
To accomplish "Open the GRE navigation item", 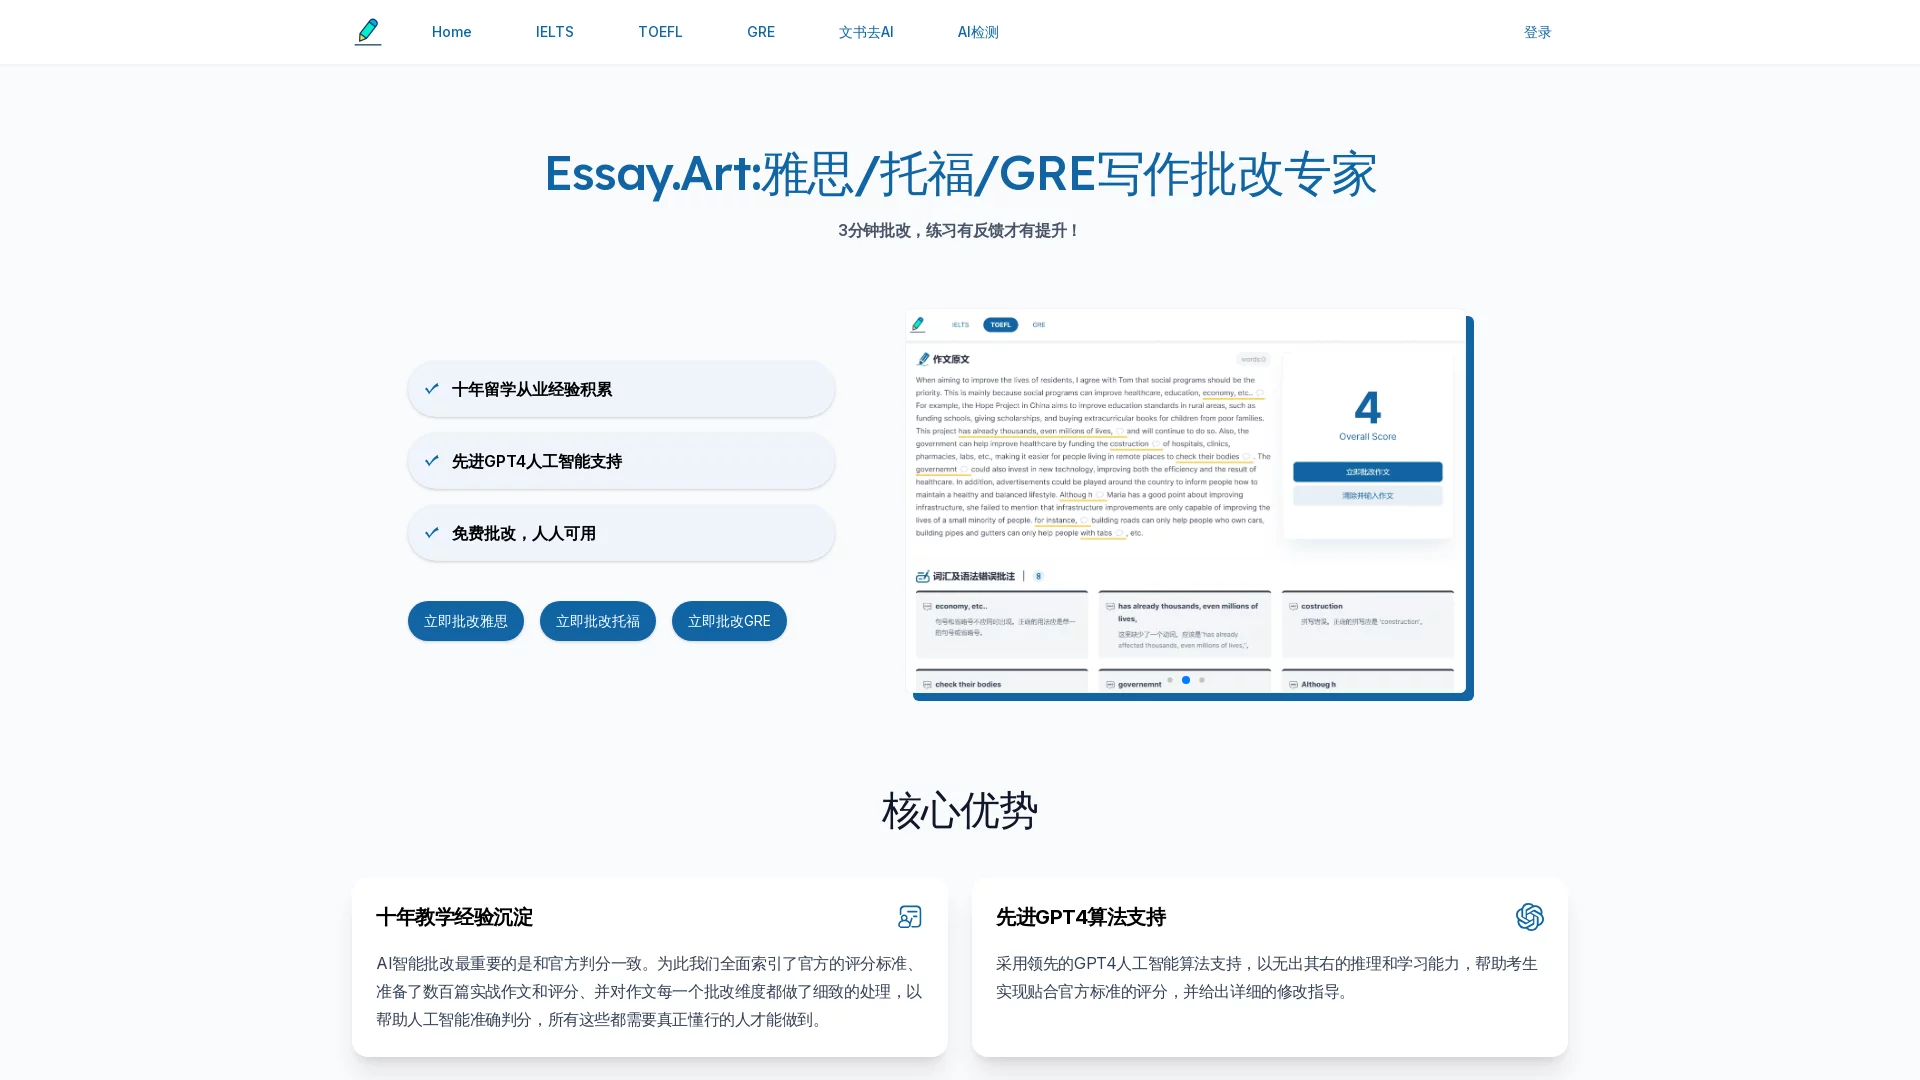I will coord(760,32).
